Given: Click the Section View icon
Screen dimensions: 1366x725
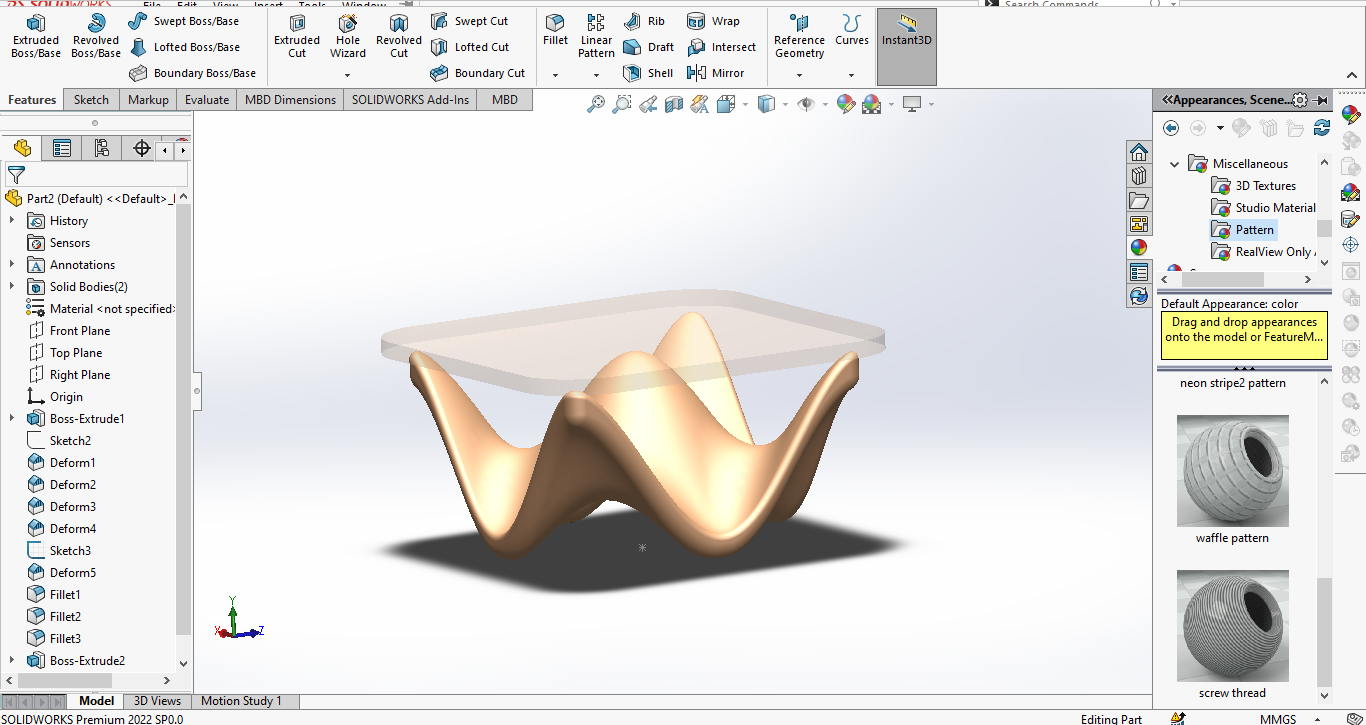Looking at the screenshot, I should [674, 103].
